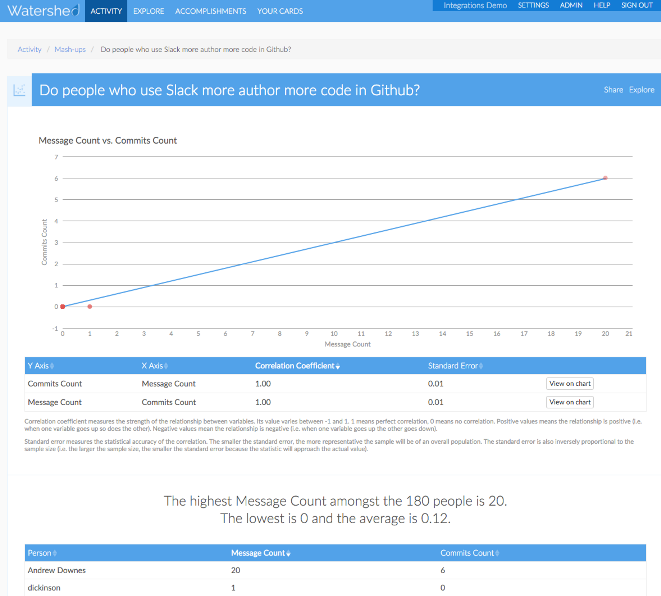This screenshot has height=596, width=661.
Task: View on chart for Message Count row
Action: pyautogui.click(x=570, y=402)
